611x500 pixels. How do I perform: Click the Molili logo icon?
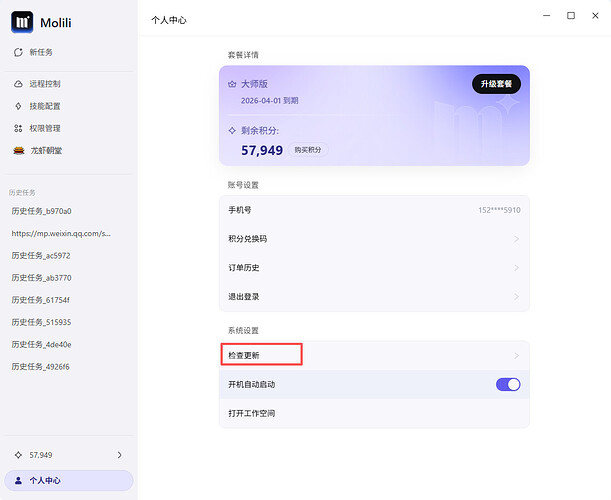coord(22,22)
